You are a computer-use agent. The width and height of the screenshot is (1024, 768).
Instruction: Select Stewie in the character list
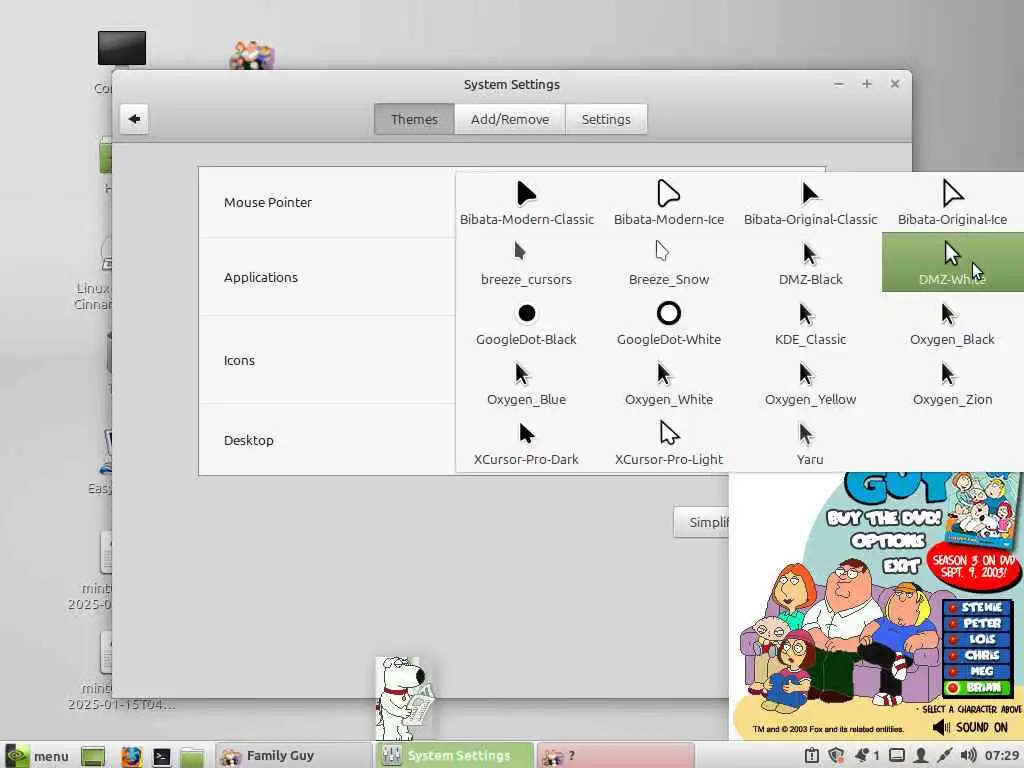978,607
